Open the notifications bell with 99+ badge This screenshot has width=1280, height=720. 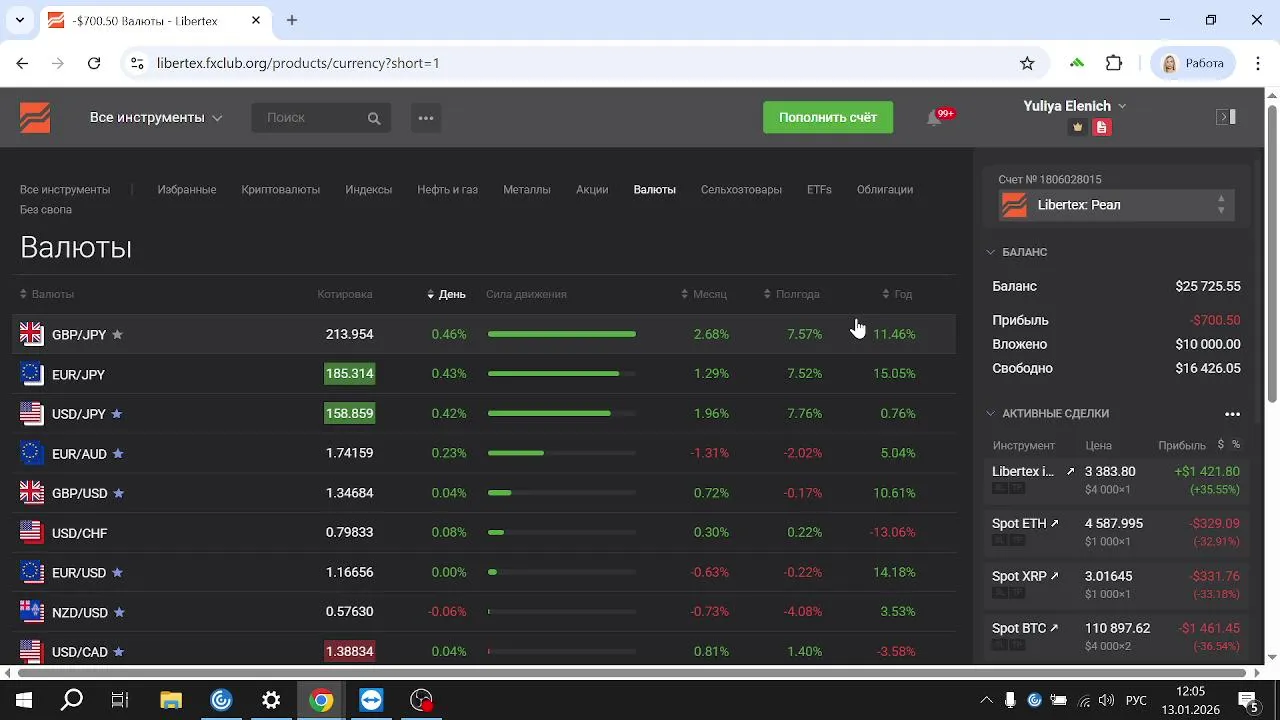pos(935,117)
